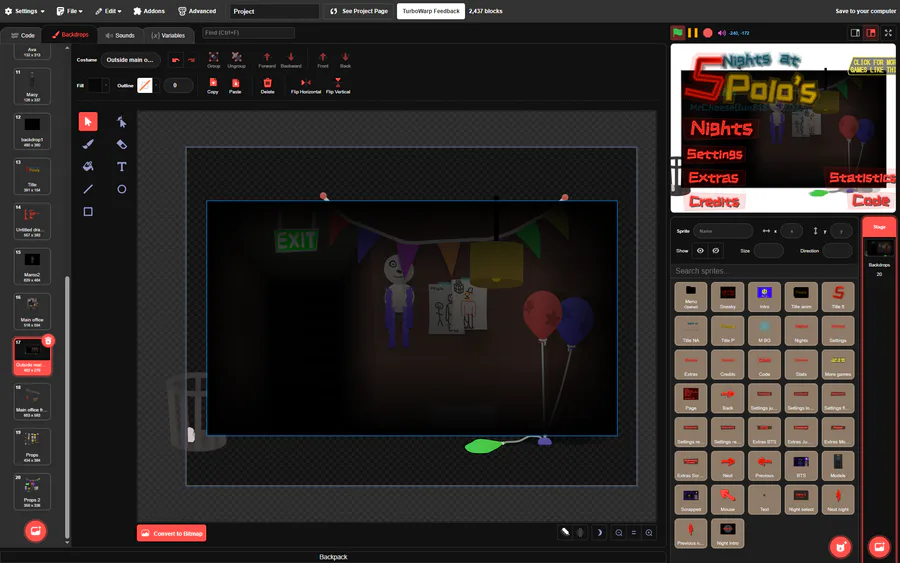Switch to the Code tab
Screen dimensions: 900x563
23,35
